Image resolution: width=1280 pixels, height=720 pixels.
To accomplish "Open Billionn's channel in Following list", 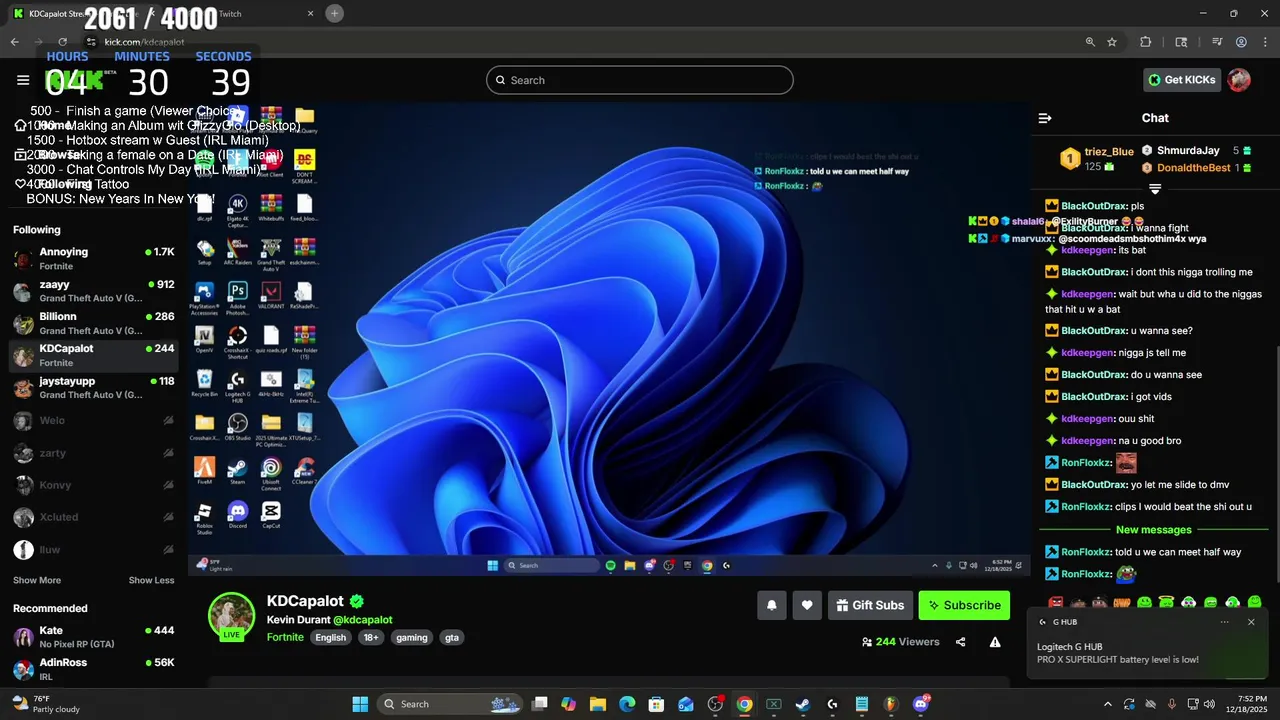I will tap(94, 323).
